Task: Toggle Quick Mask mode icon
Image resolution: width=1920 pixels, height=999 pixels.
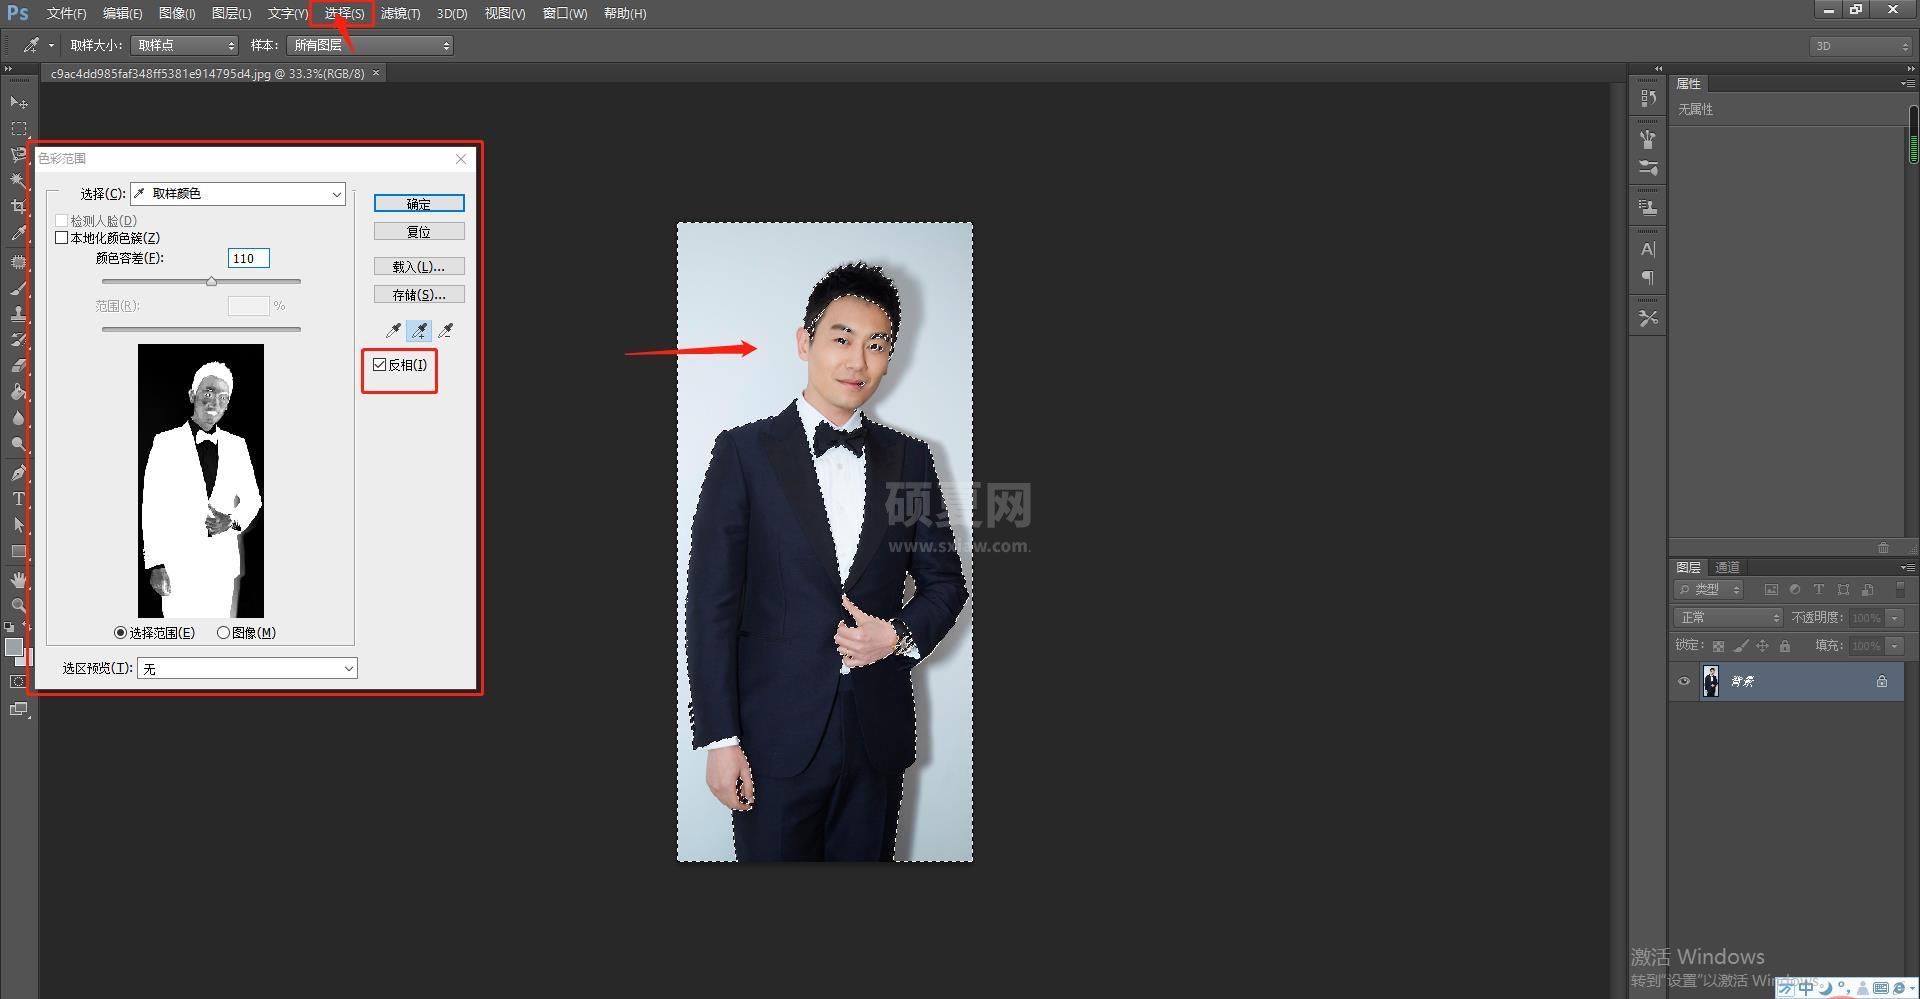Action: pyautogui.click(x=18, y=682)
